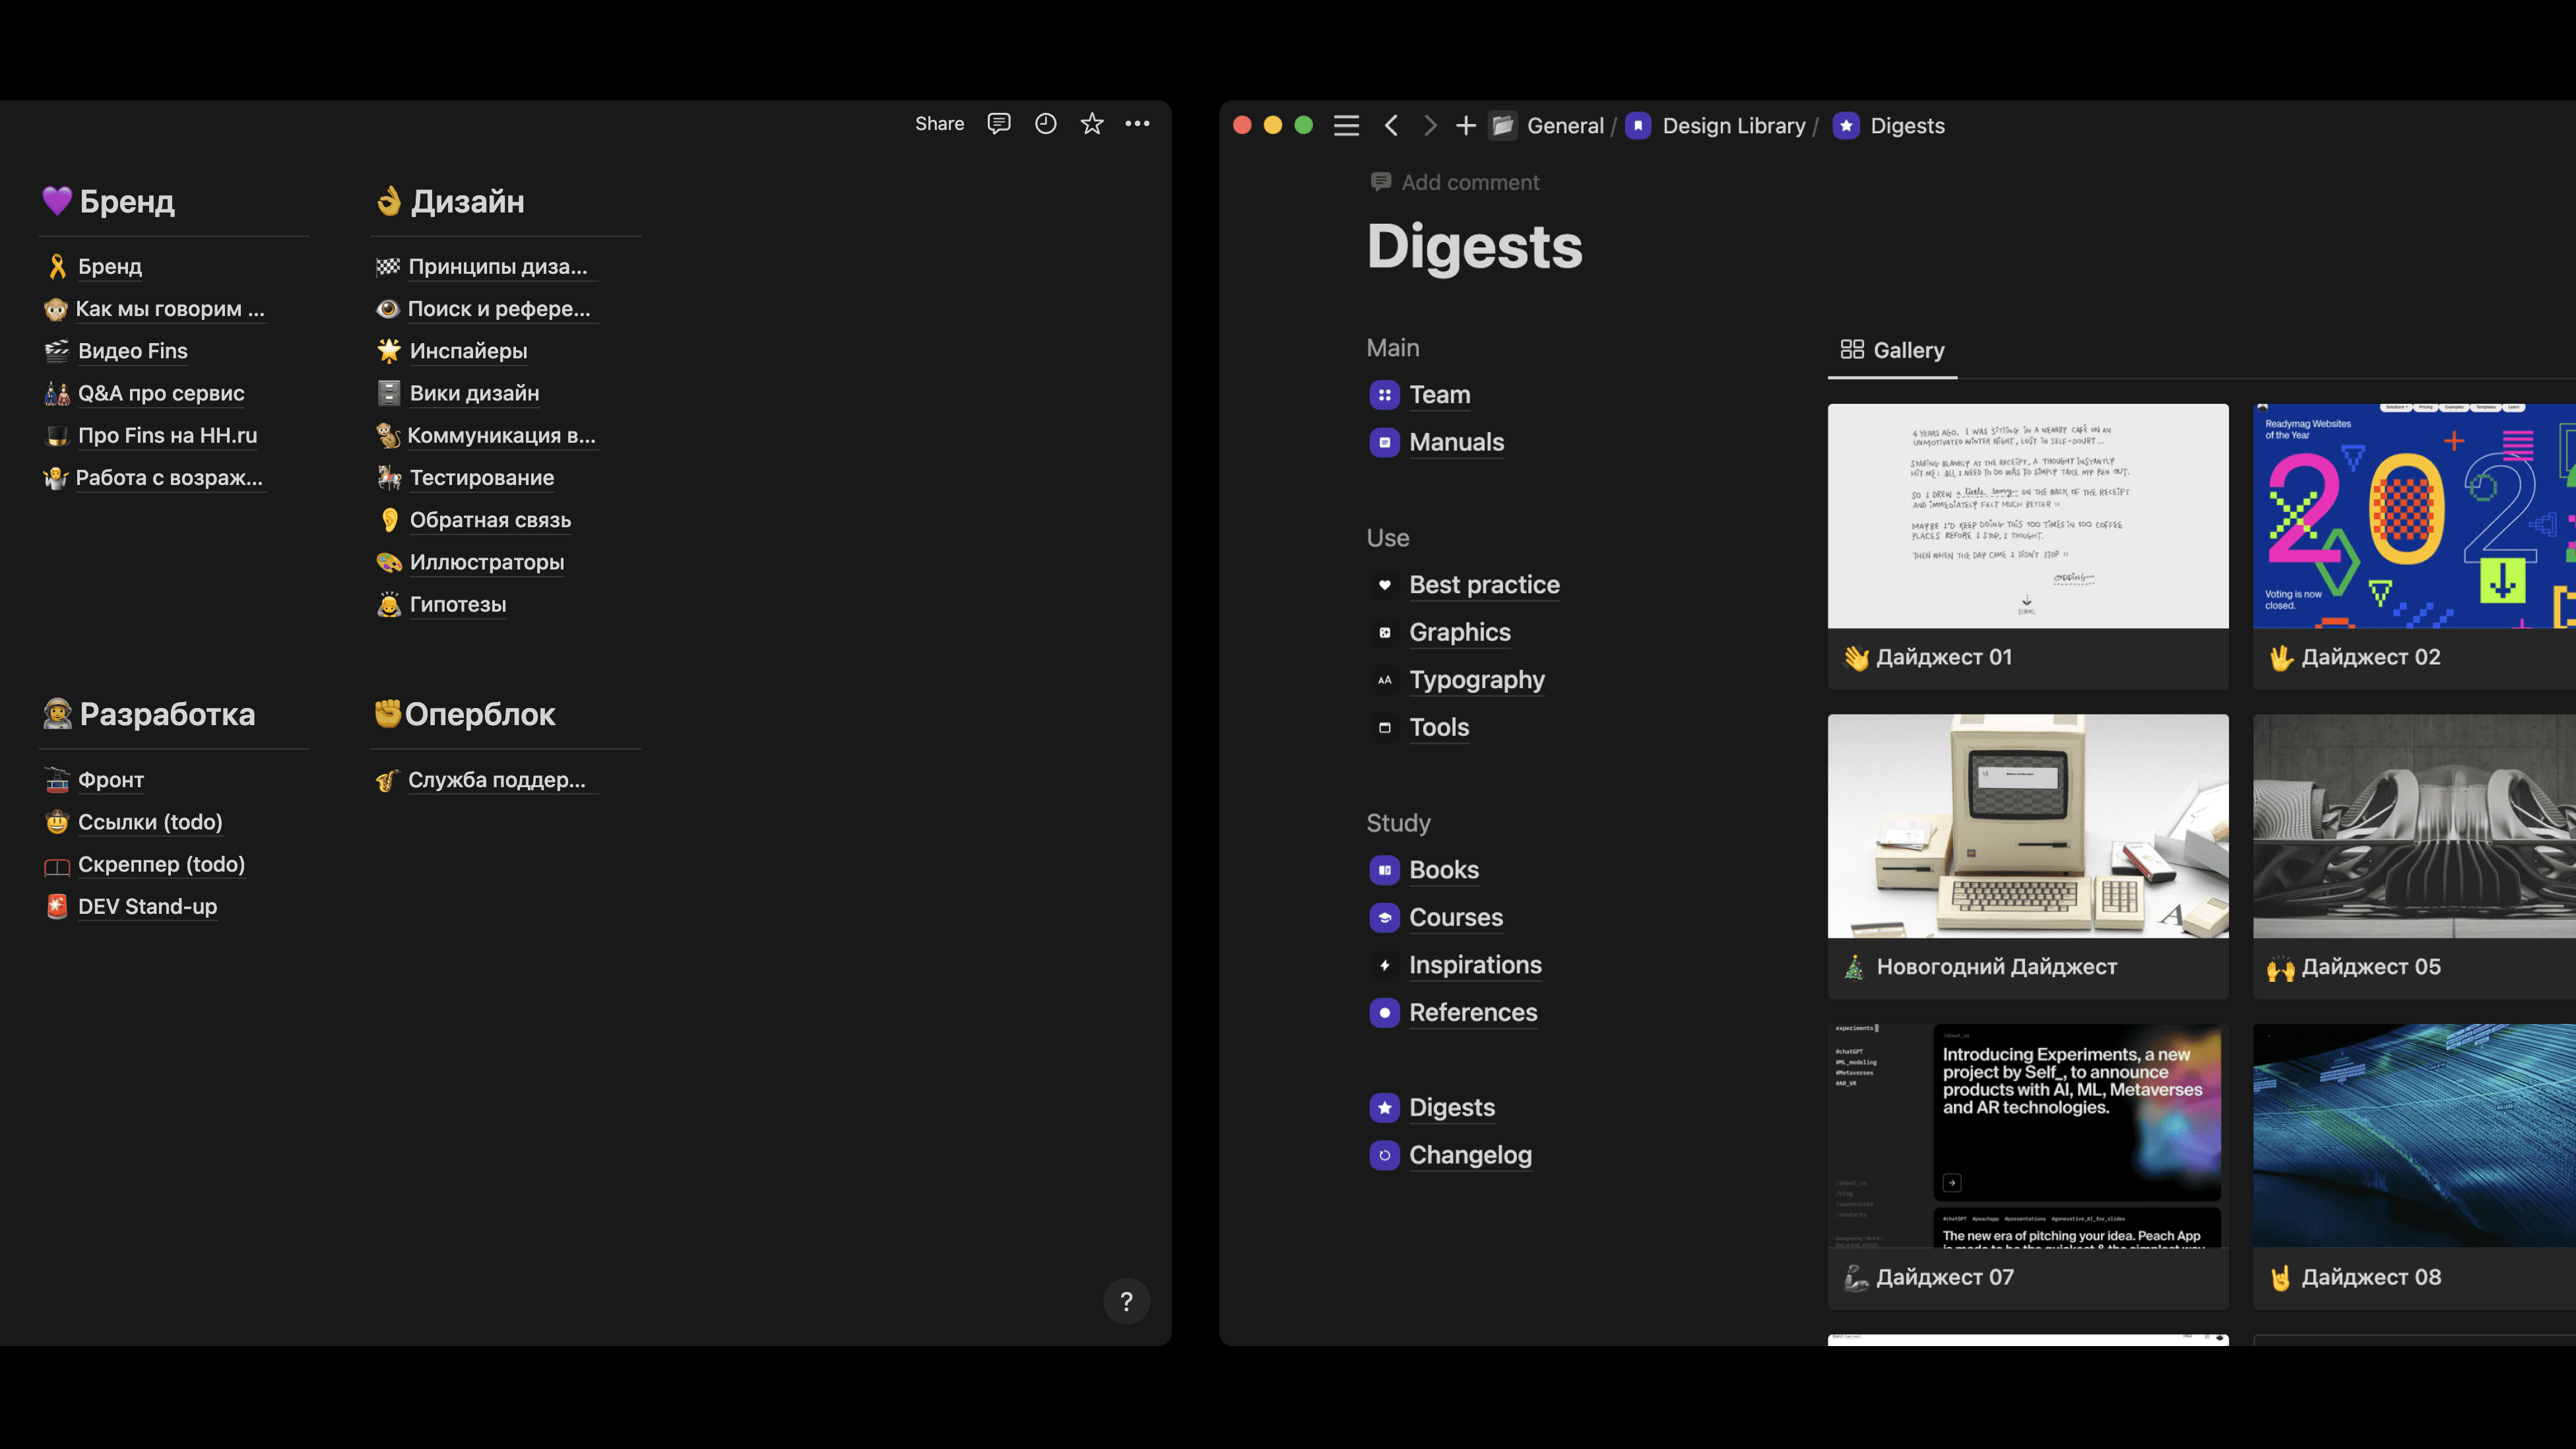Viewport: 2576px width, 1449px height.
Task: Star the Digests page using the star icon
Action: pos(1091,123)
